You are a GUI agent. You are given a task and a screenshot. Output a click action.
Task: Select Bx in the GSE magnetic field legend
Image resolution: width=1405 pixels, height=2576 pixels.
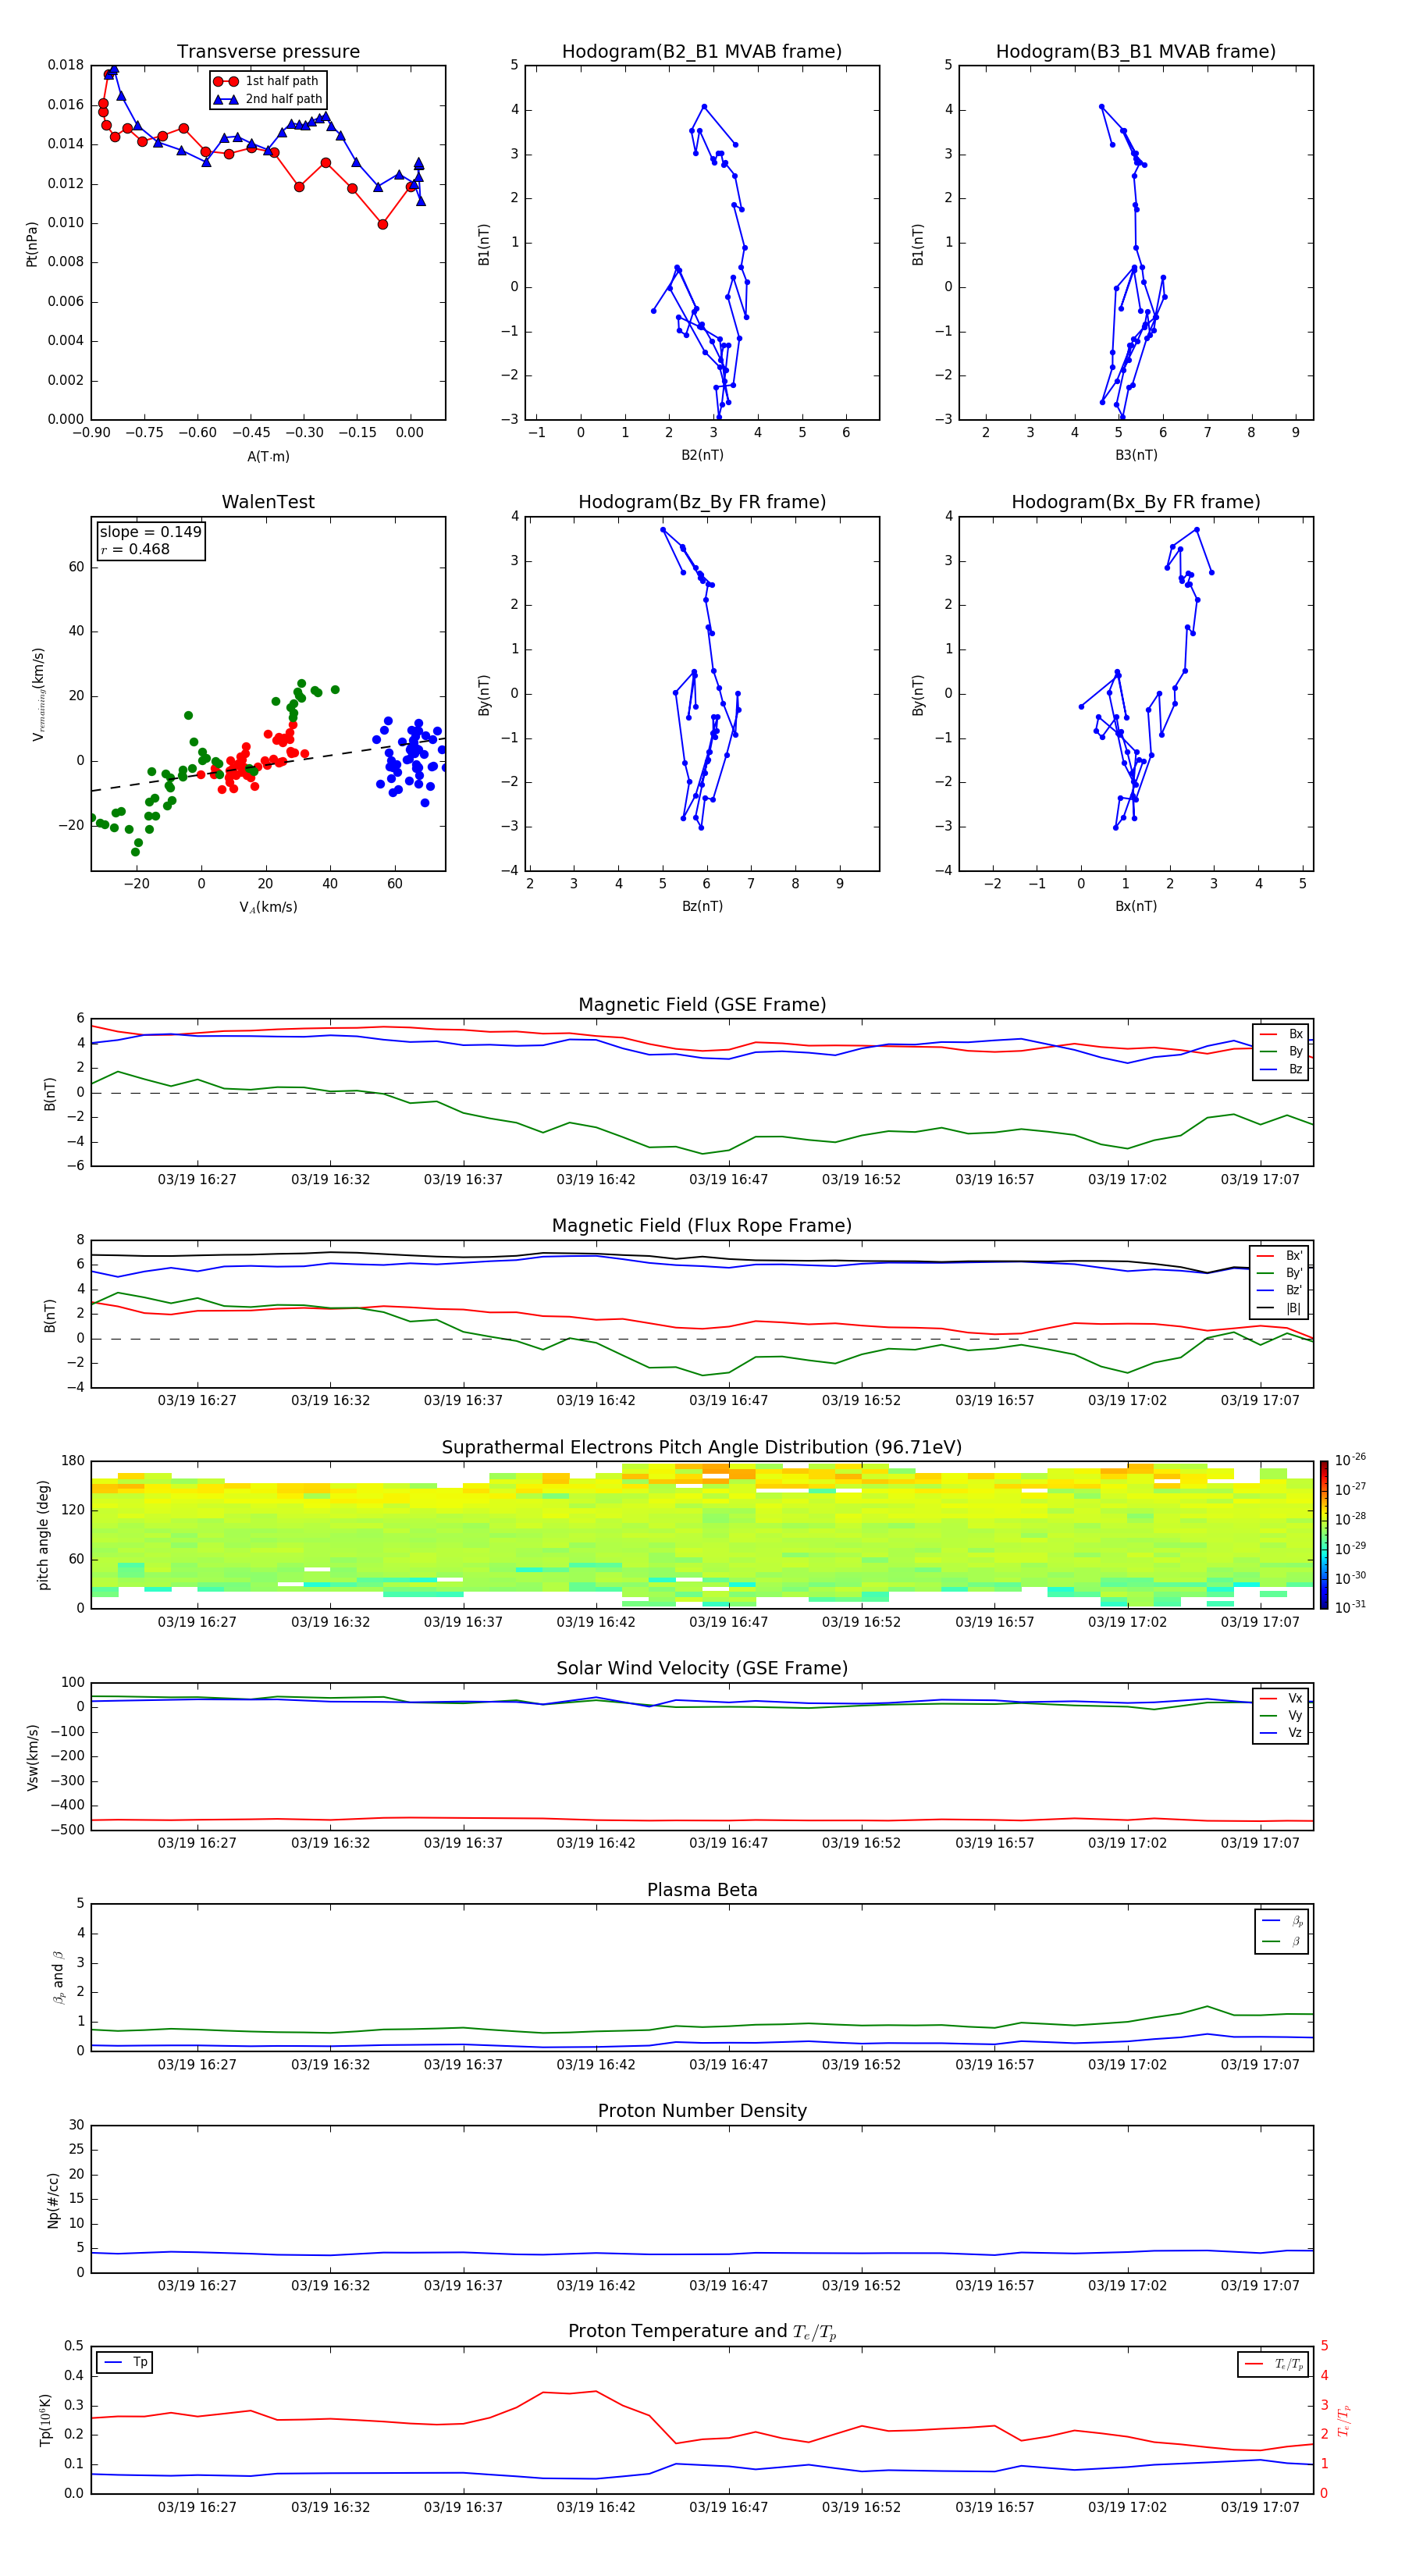pyautogui.click(x=1281, y=1034)
